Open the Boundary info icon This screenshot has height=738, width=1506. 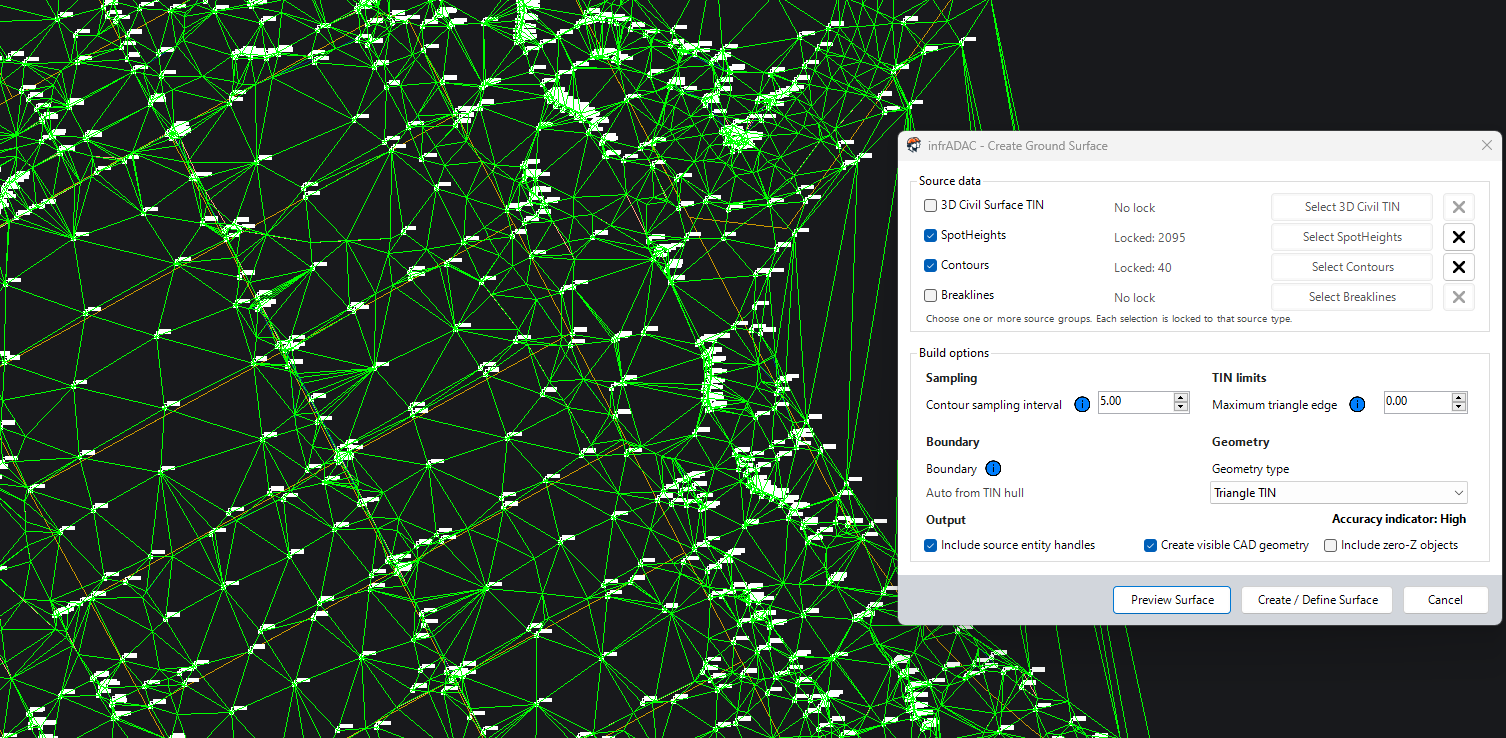click(x=993, y=469)
